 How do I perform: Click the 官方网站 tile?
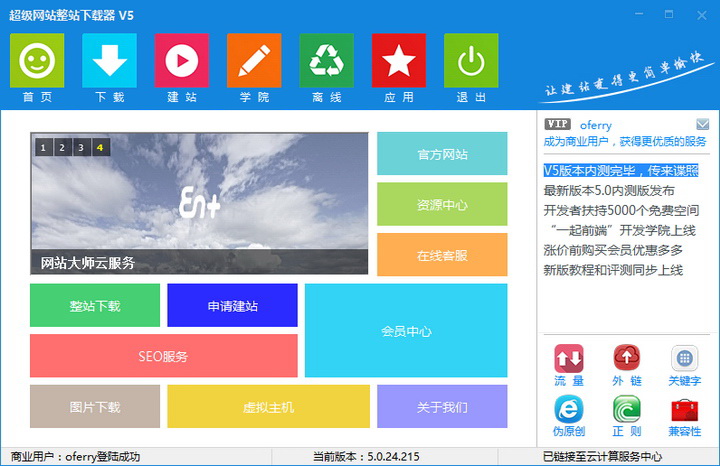(442, 154)
